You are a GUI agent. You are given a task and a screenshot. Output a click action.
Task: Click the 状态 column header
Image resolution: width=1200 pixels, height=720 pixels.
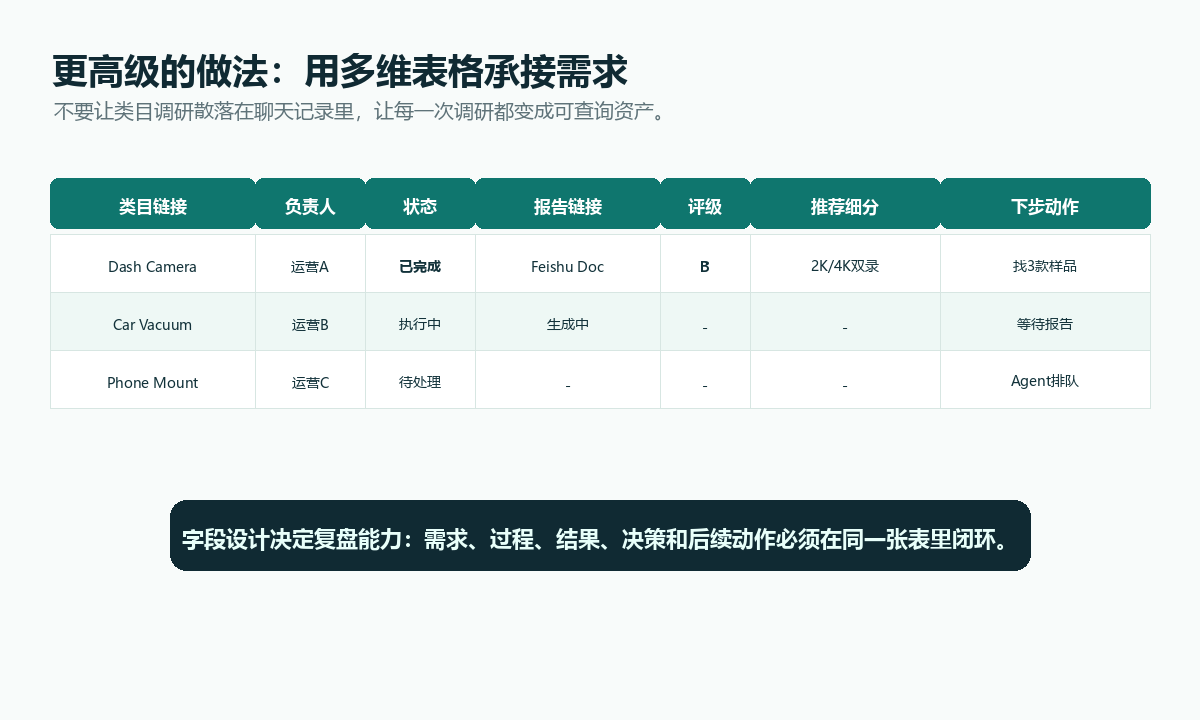tap(420, 204)
